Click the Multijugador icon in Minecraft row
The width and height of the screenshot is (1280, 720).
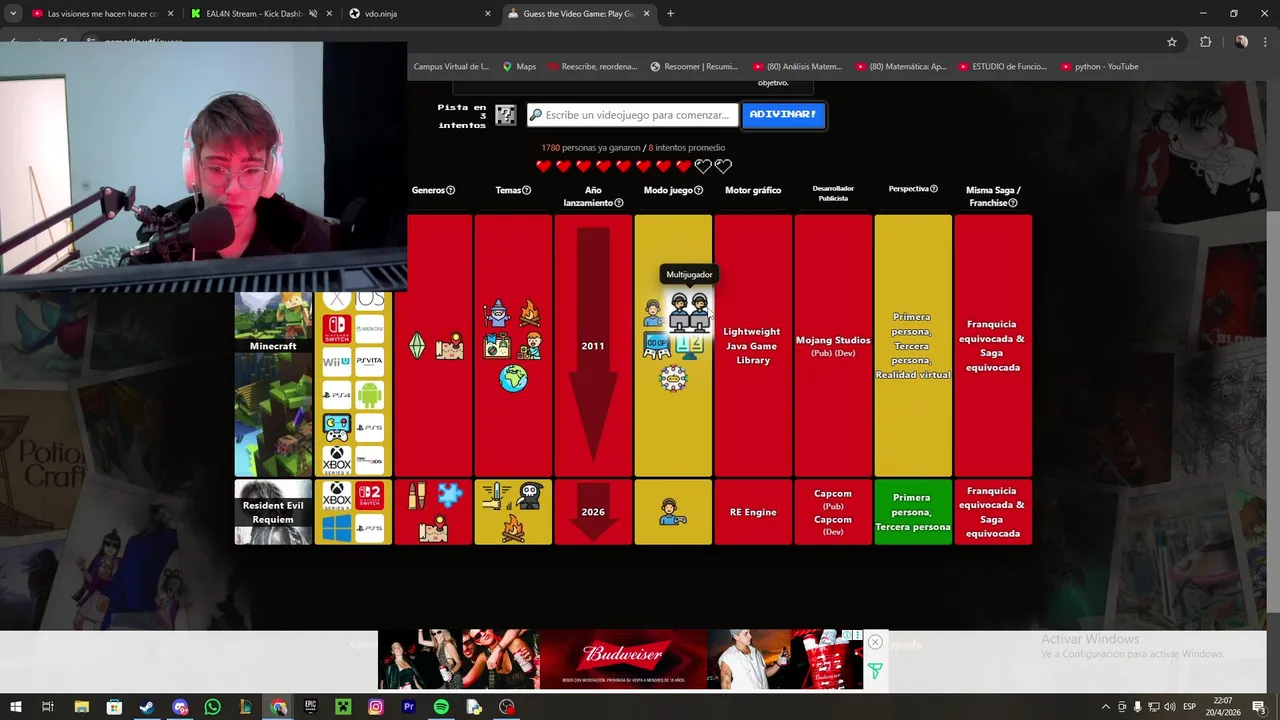(689, 312)
